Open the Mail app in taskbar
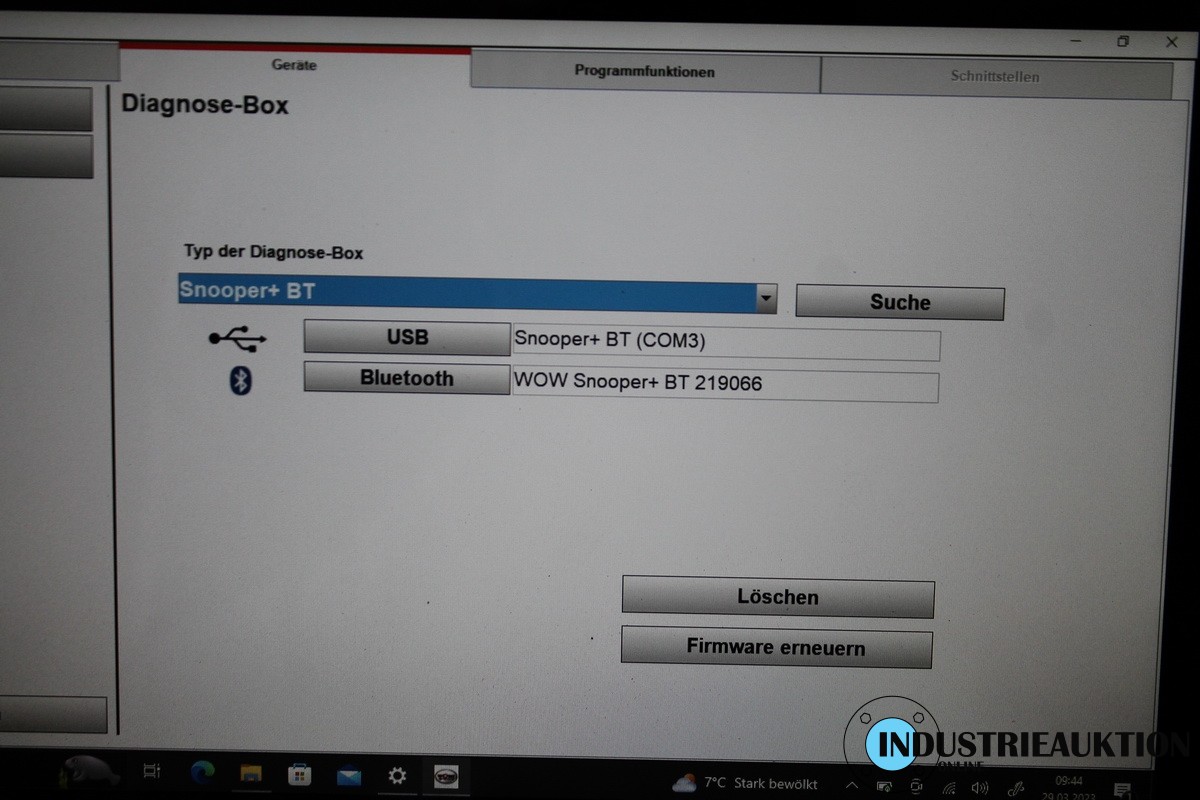 [x=348, y=775]
